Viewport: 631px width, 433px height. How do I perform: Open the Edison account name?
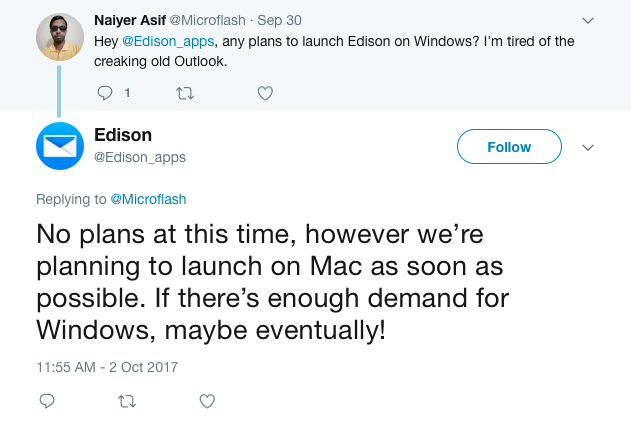point(123,135)
